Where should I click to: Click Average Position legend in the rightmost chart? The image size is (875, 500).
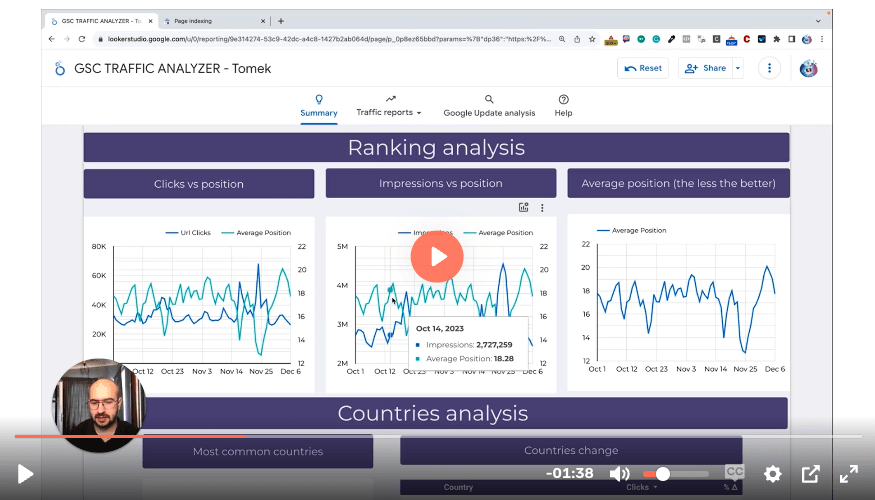click(632, 230)
